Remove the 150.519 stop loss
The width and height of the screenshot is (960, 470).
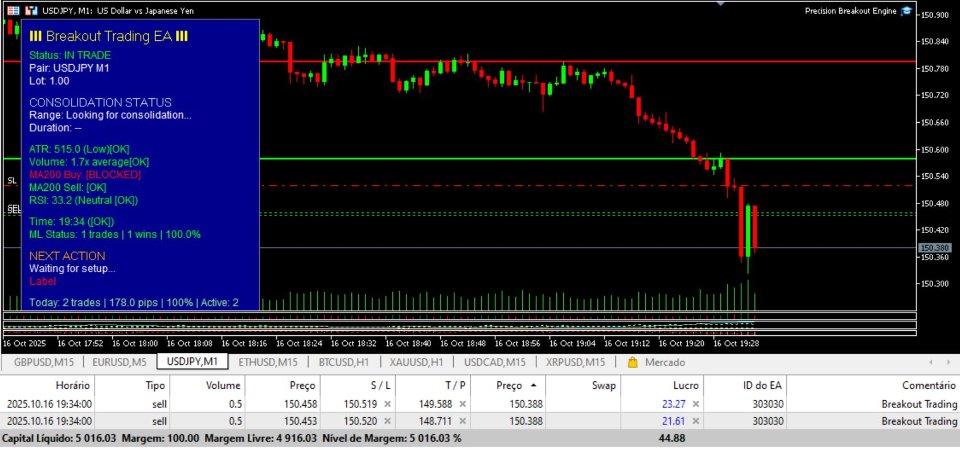(x=387, y=404)
